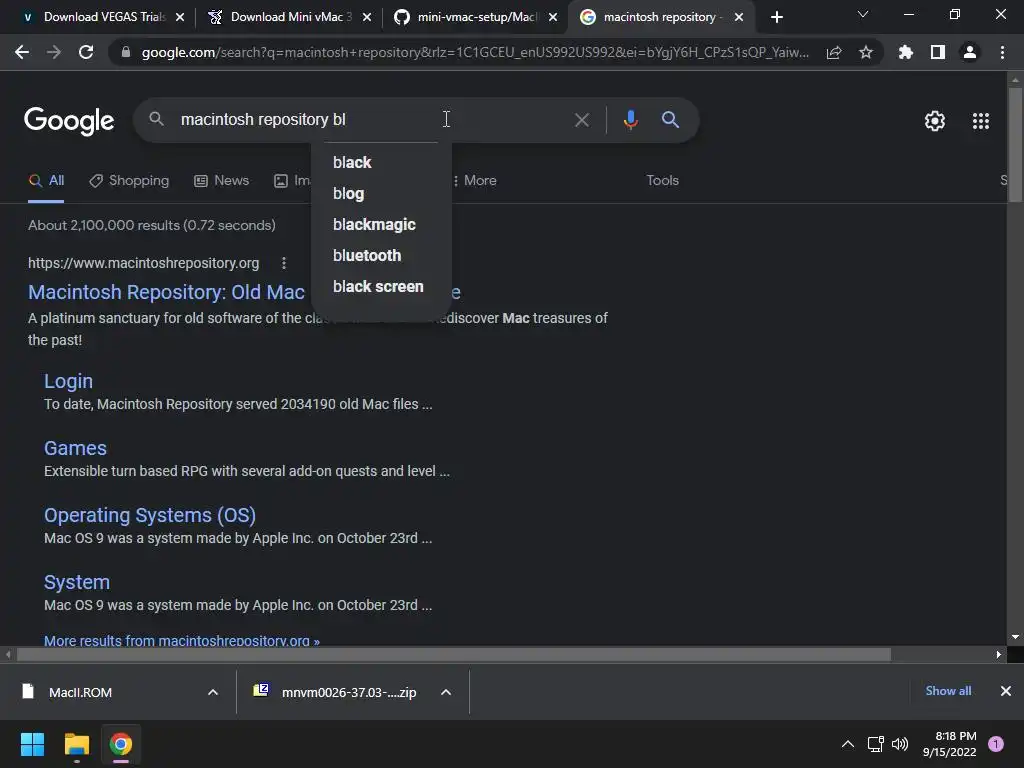This screenshot has width=1024, height=768.
Task: Open the Login sitelink
Action: tap(68, 381)
